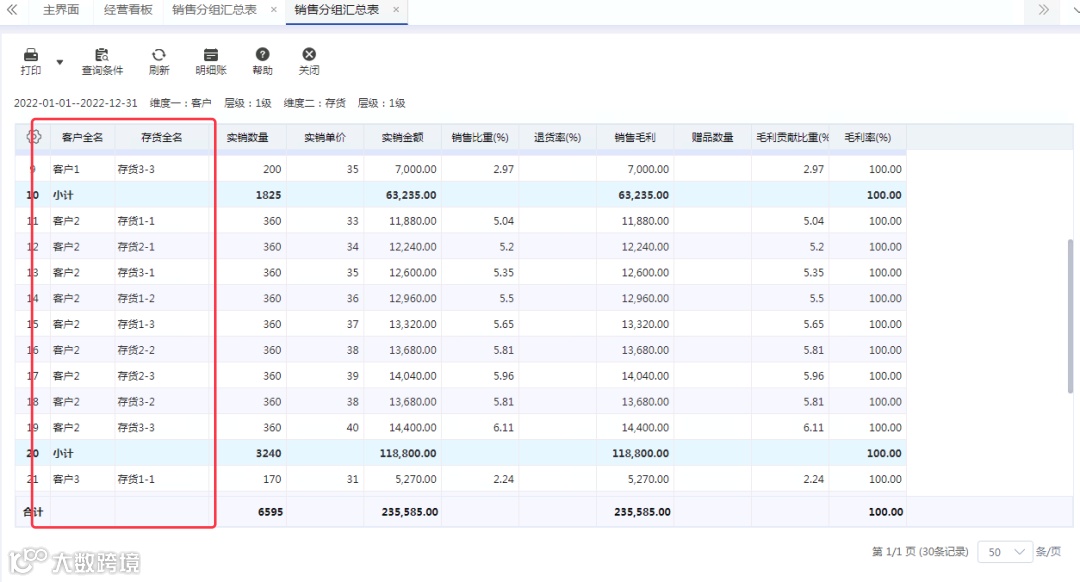Click the 6.11 销售比重 cell
The image size is (1080, 582).
[503, 427]
